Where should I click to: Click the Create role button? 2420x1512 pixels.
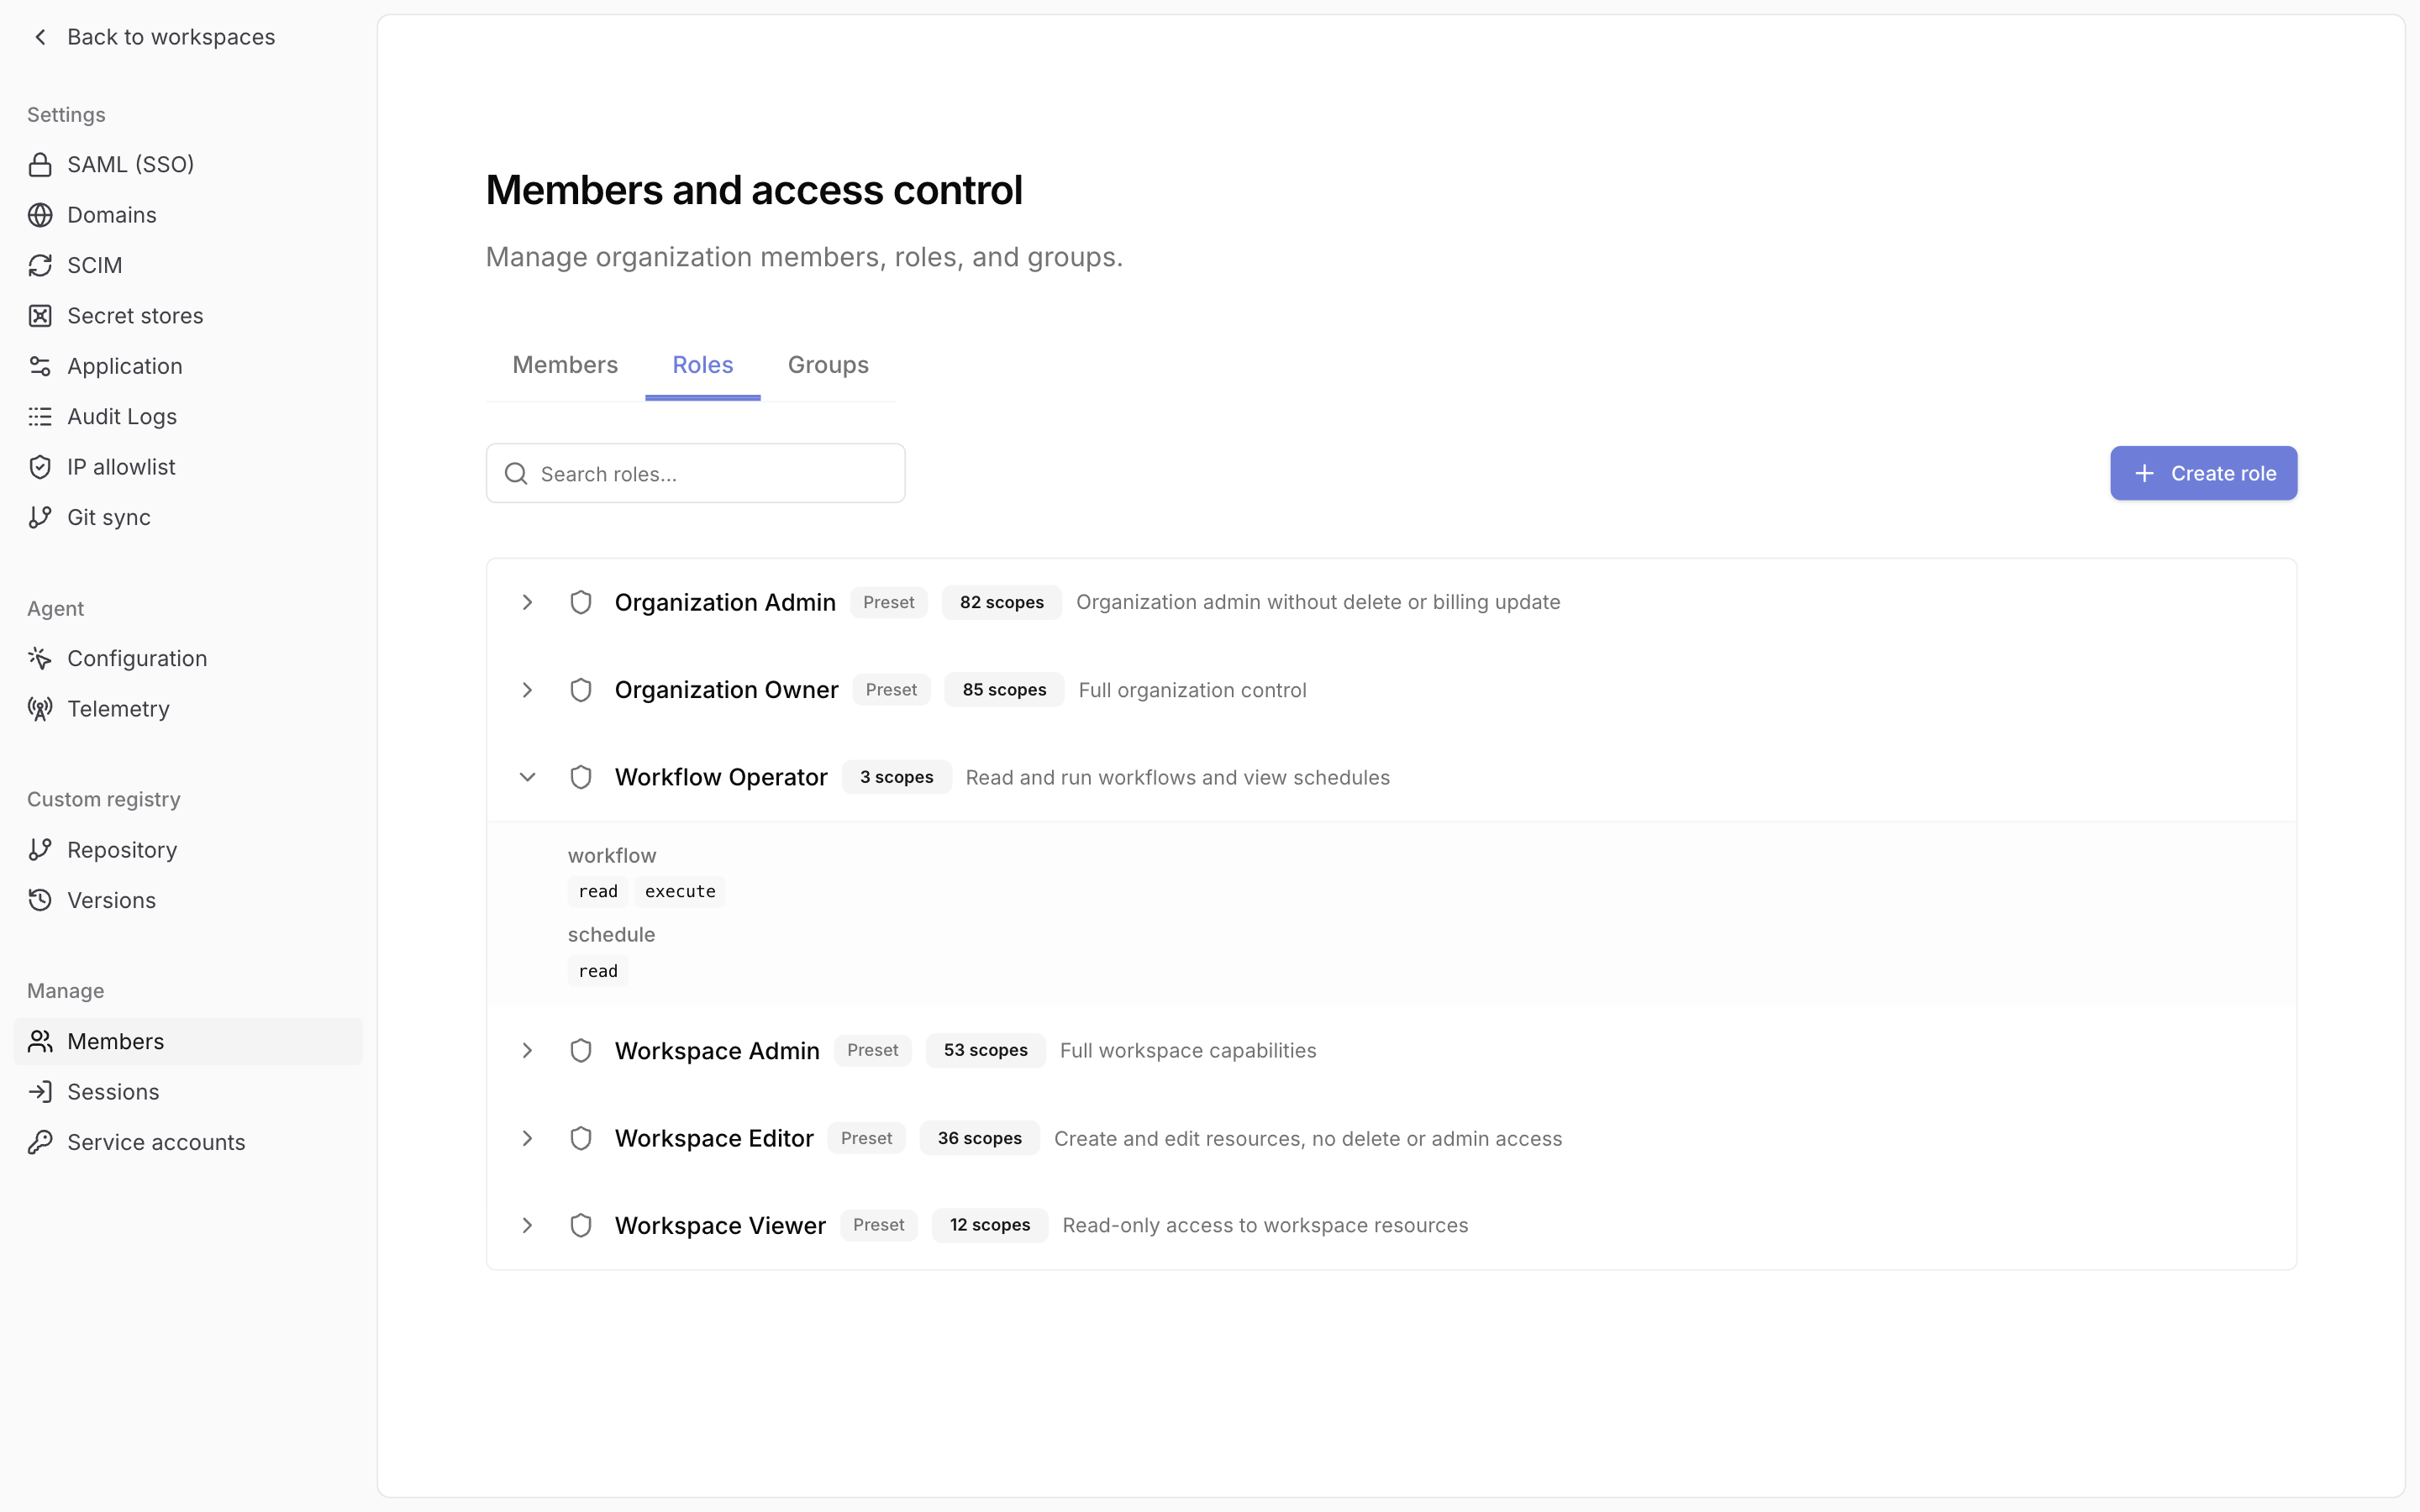(2203, 473)
